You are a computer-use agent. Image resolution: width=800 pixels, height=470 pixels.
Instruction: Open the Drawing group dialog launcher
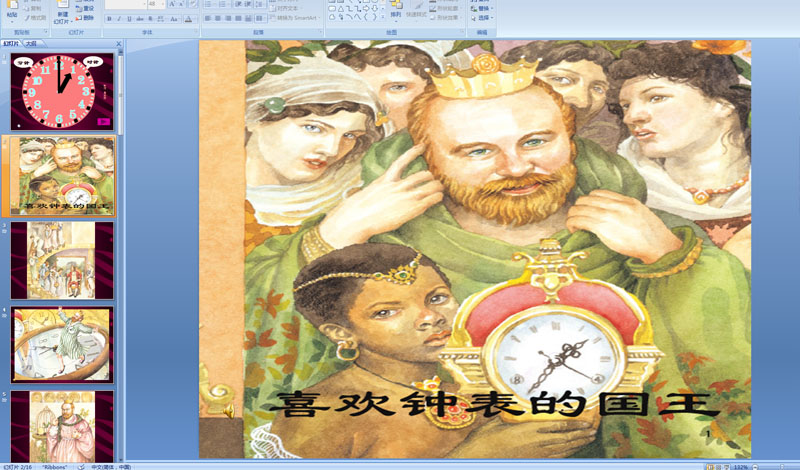click(462, 31)
